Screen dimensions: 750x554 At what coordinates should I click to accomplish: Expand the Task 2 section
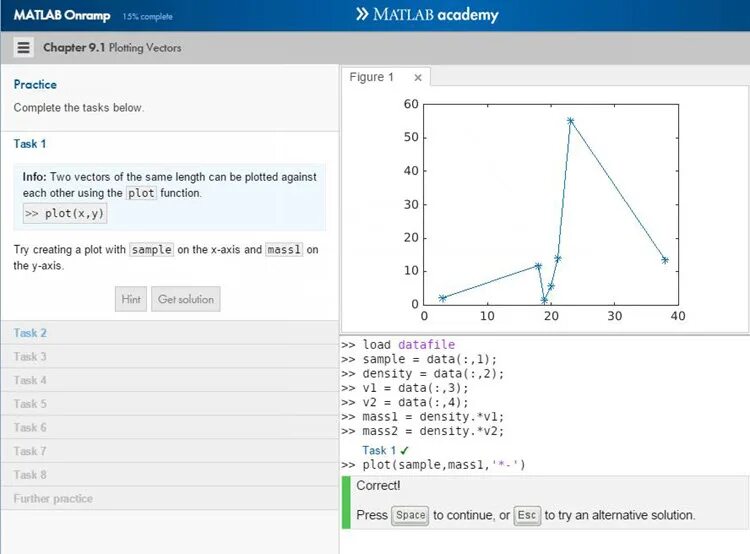click(170, 333)
